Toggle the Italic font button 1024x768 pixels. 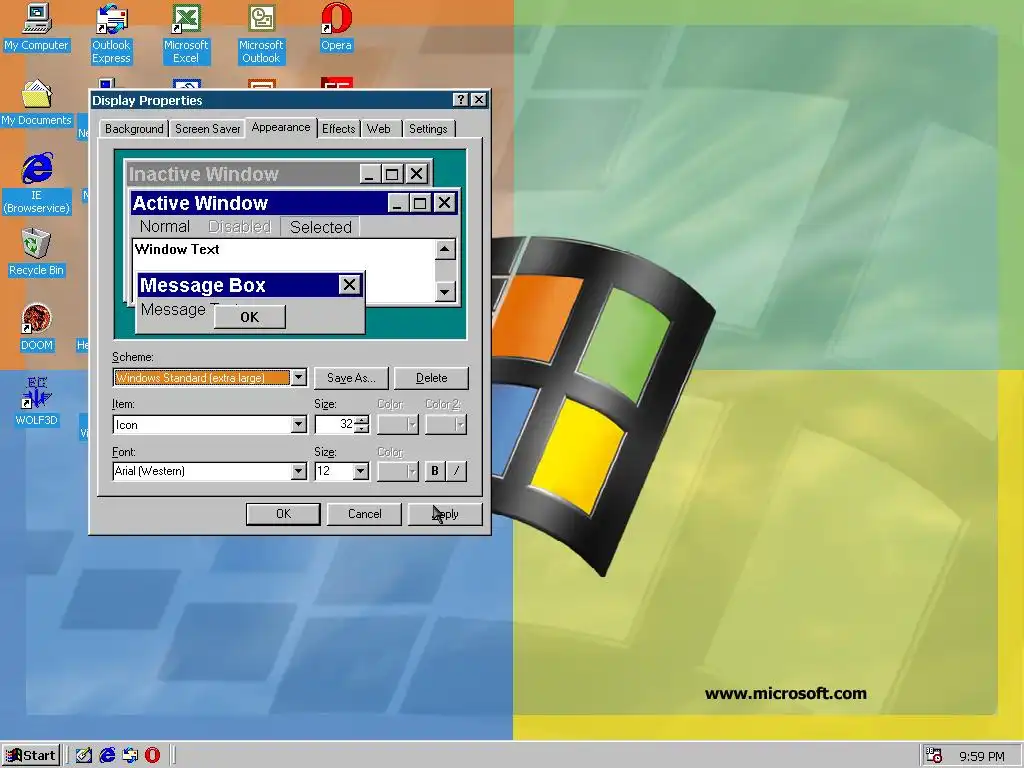456,471
